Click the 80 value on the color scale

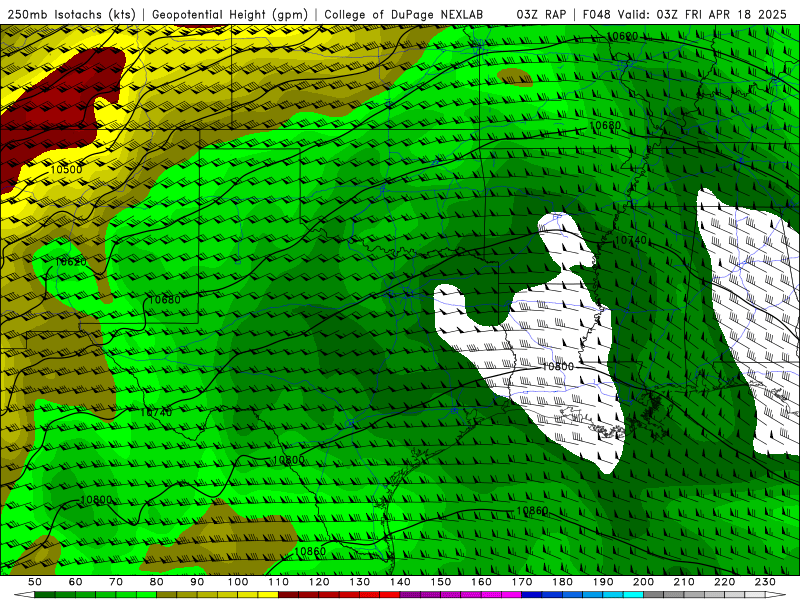pos(156,582)
